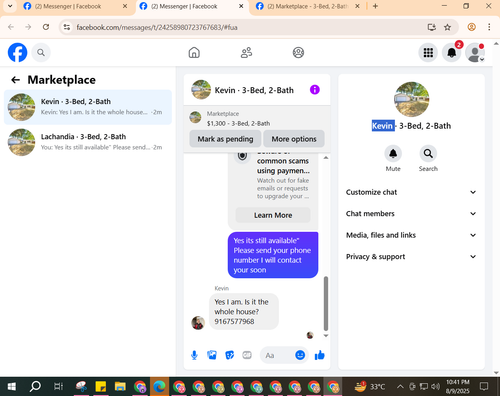Select the second Messenger browser tab
Viewport: 500px width, 396px height.
[x=192, y=6]
